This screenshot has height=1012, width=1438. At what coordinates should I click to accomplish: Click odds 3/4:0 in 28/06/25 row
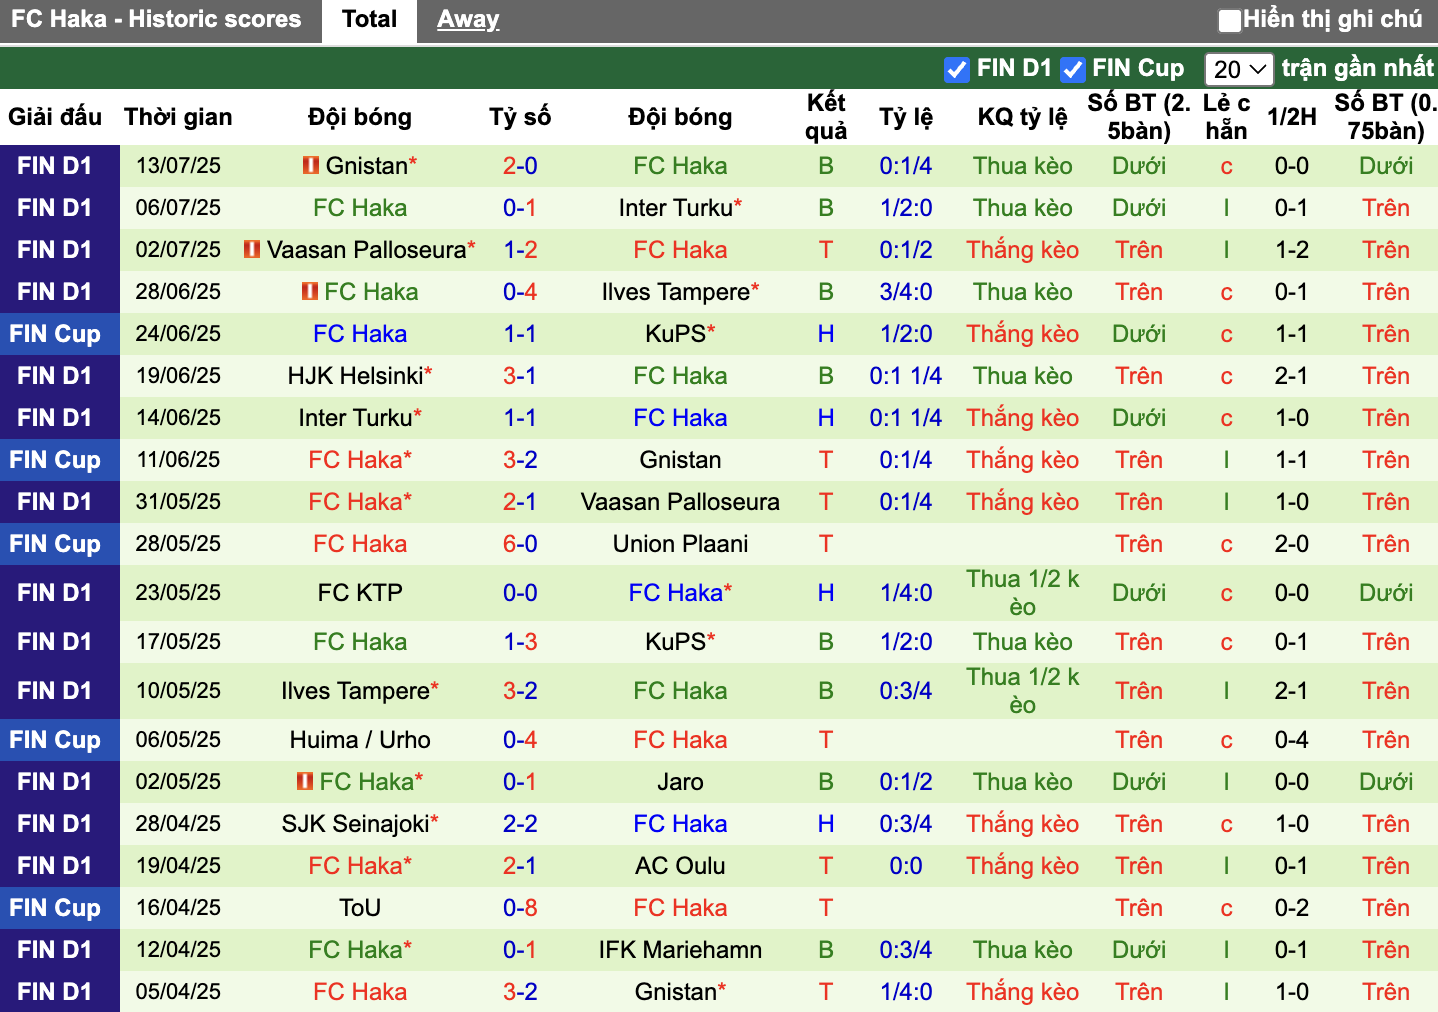[x=906, y=292]
